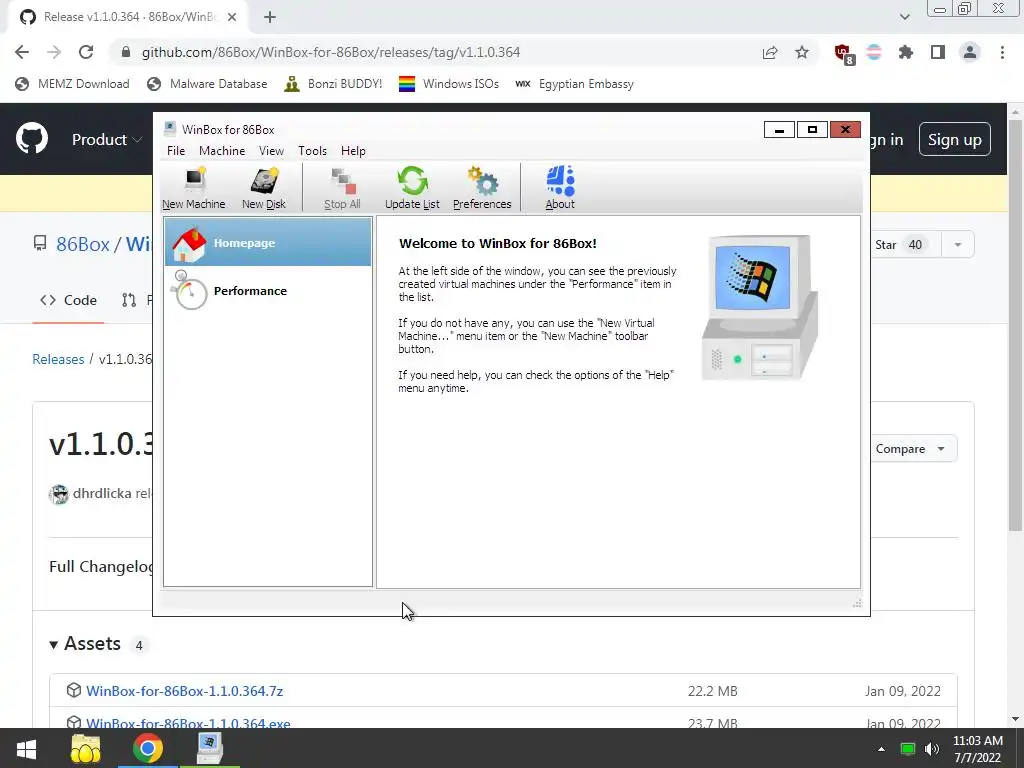Select Homepage item in WinBox sidebar
1024x768 pixels.
click(268, 242)
